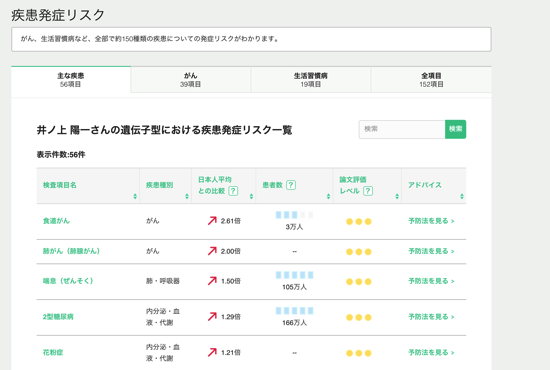The height and width of the screenshot is (370, 550).
Task: Click the 検索 search input field
Action: 402,129
